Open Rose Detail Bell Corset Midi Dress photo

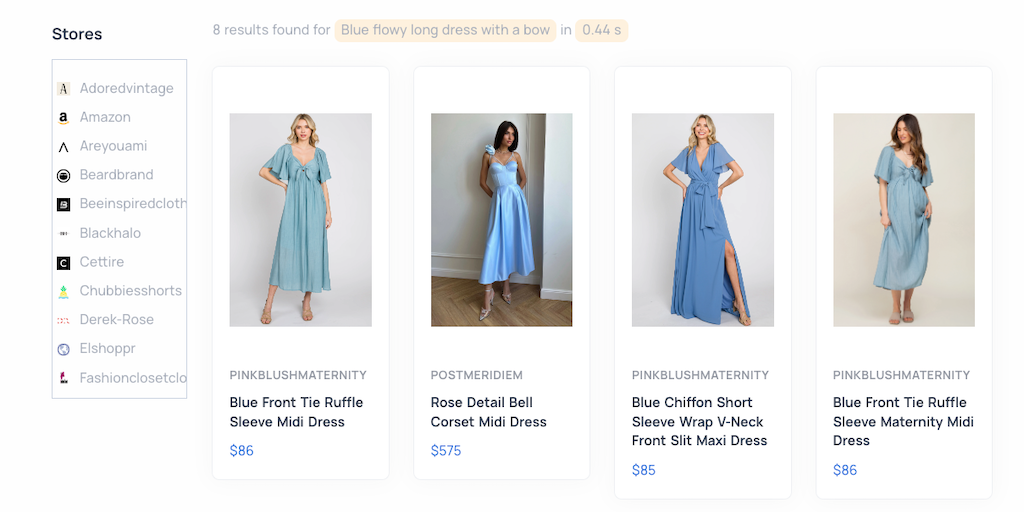tap(501, 220)
